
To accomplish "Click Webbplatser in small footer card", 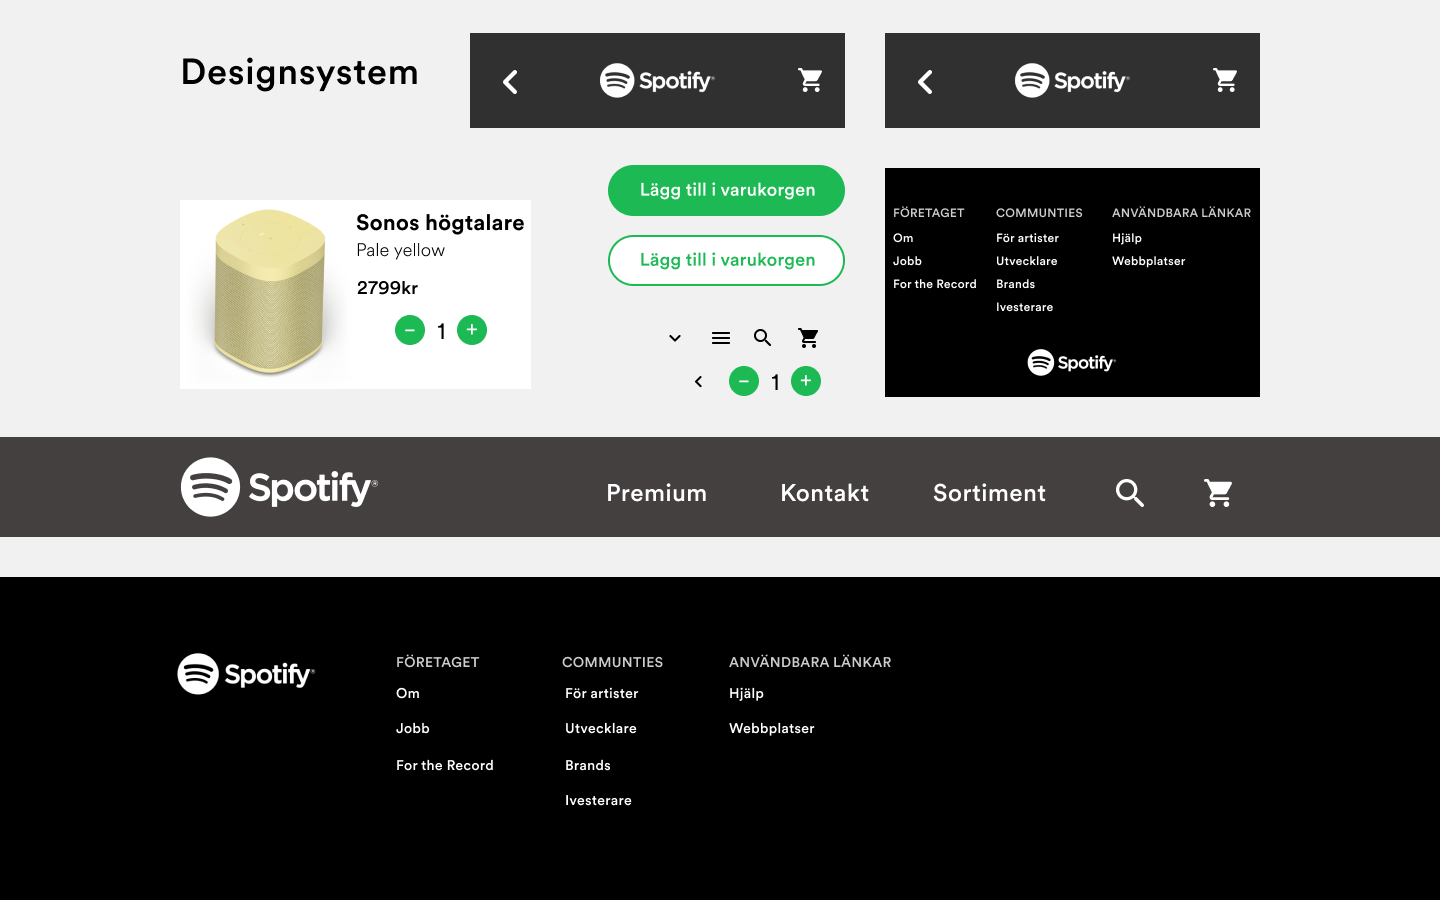I will [1148, 261].
